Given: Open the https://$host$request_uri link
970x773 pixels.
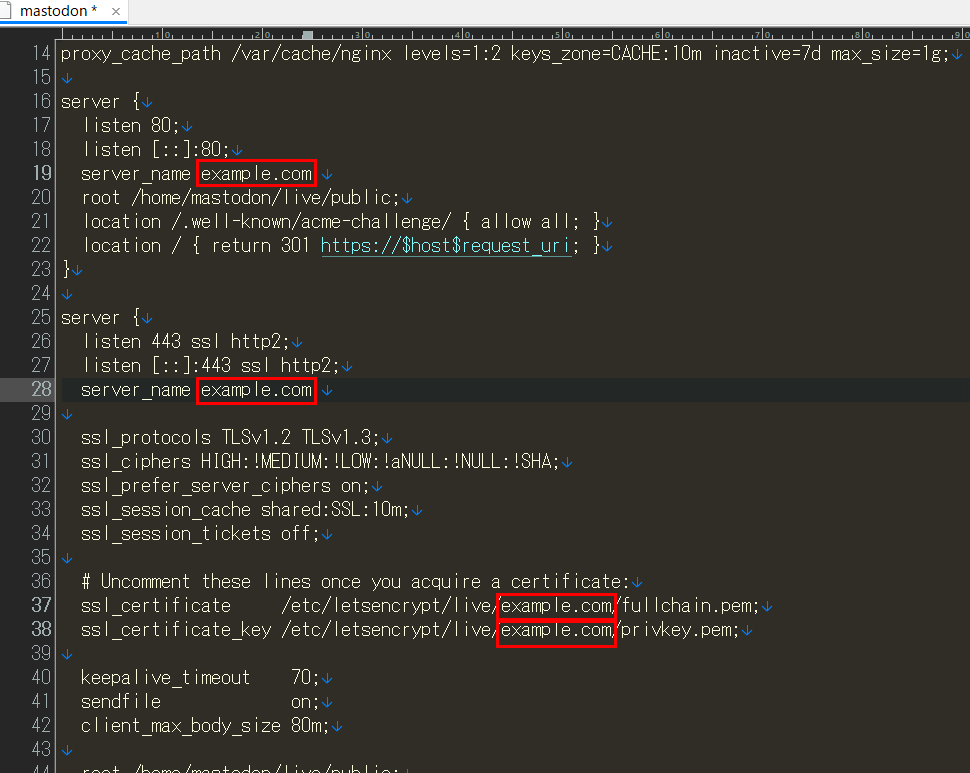Looking at the screenshot, I should point(445,246).
